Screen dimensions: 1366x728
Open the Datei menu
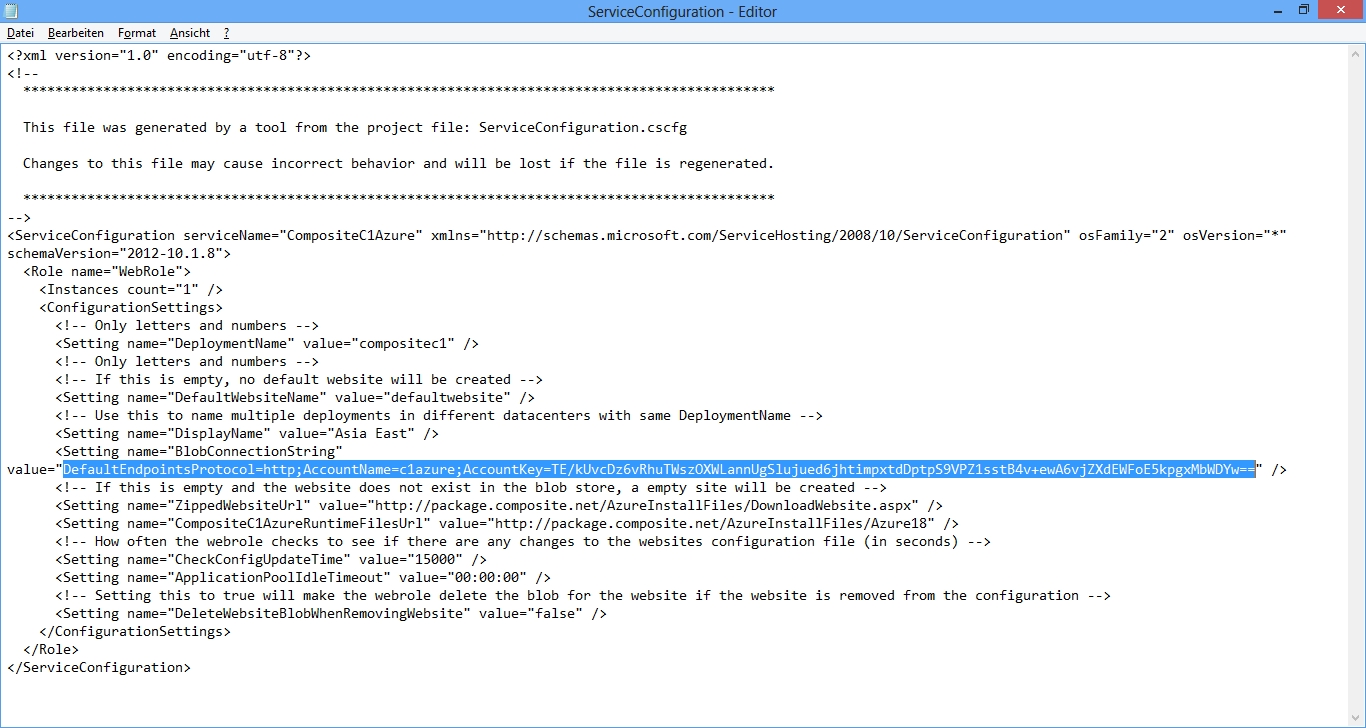[20, 33]
